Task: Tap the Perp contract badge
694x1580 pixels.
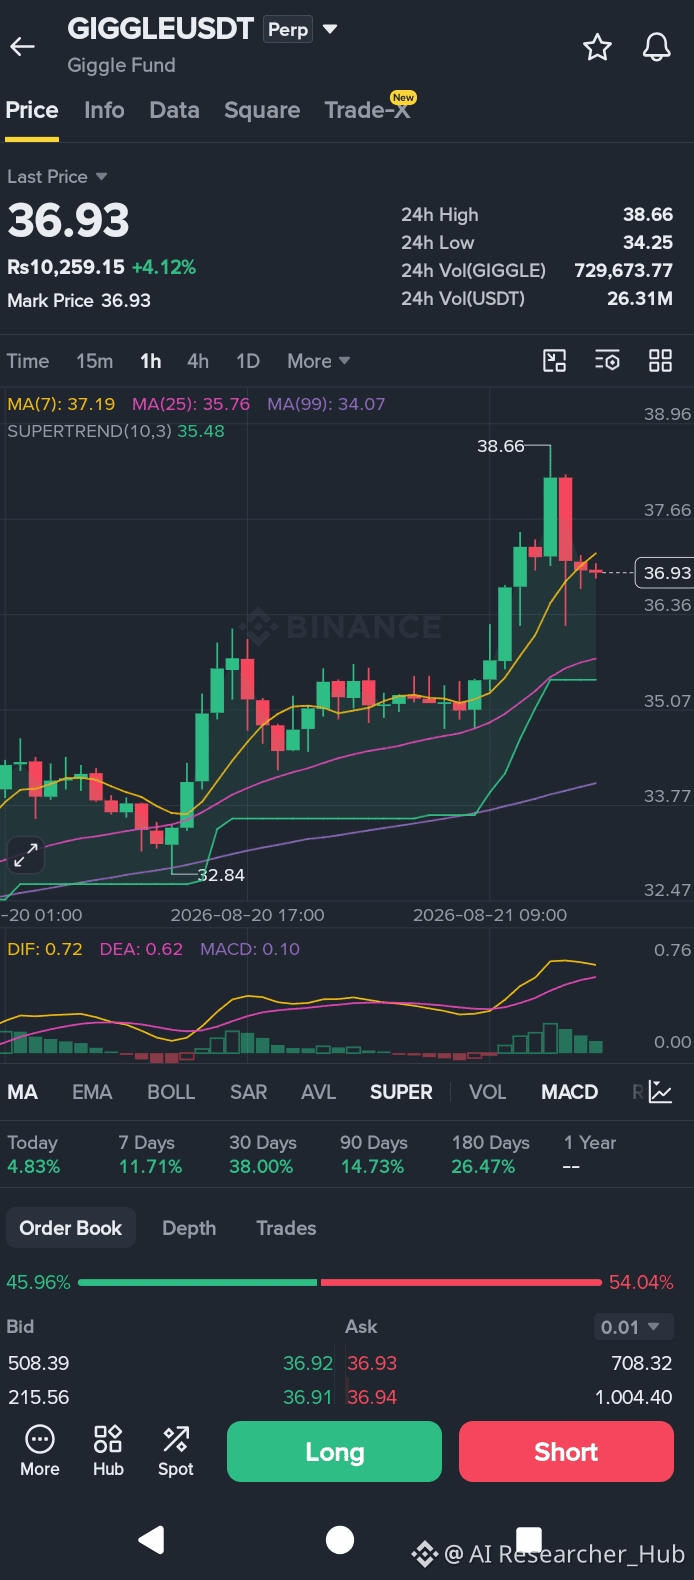Action: pyautogui.click(x=288, y=30)
